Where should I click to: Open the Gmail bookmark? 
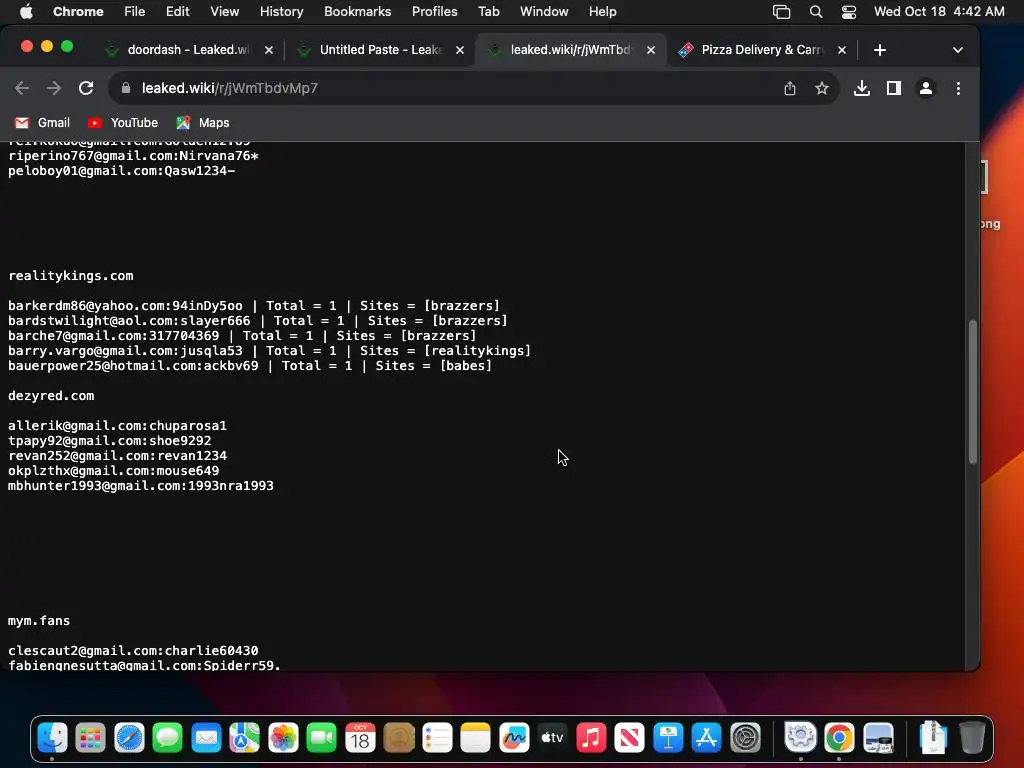[x=42, y=123]
